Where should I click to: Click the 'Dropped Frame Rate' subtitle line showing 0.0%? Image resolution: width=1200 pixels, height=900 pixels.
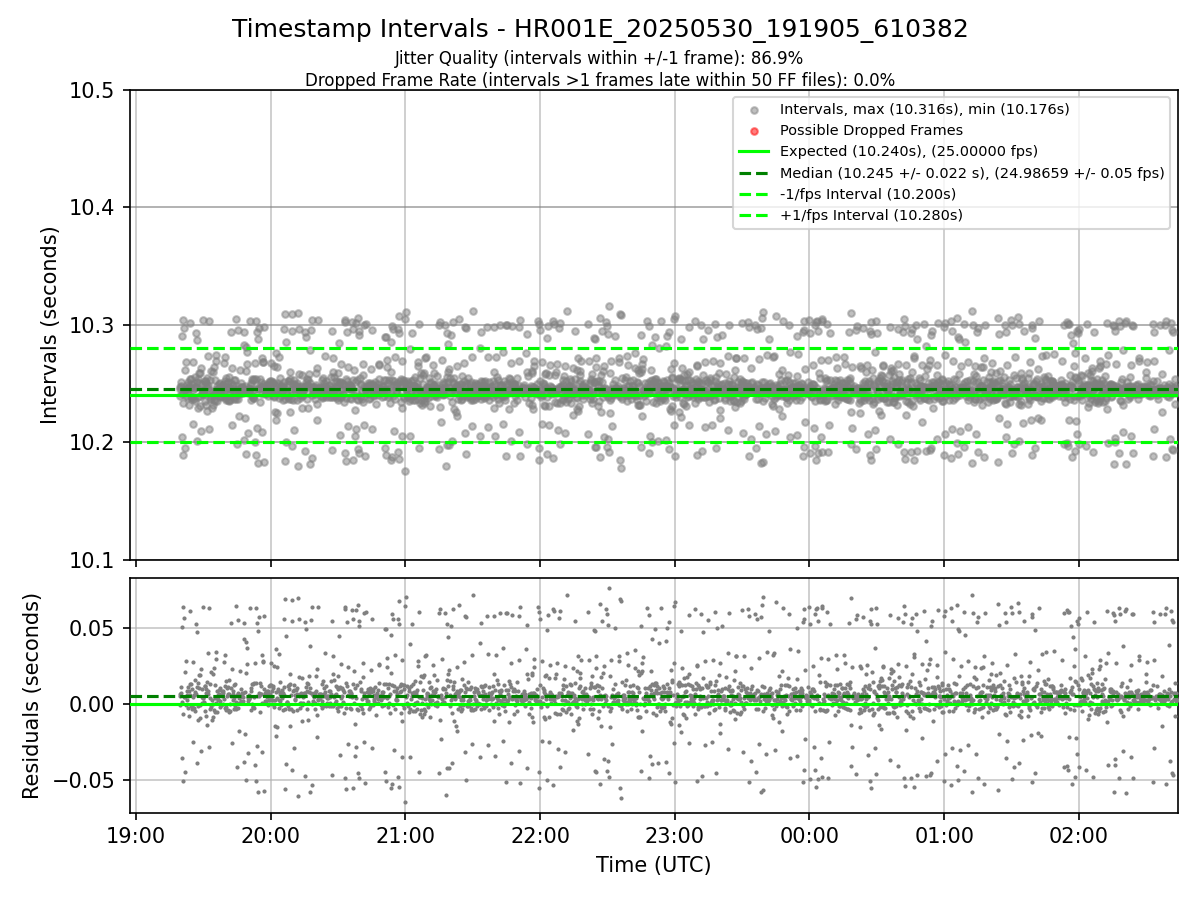600,80
